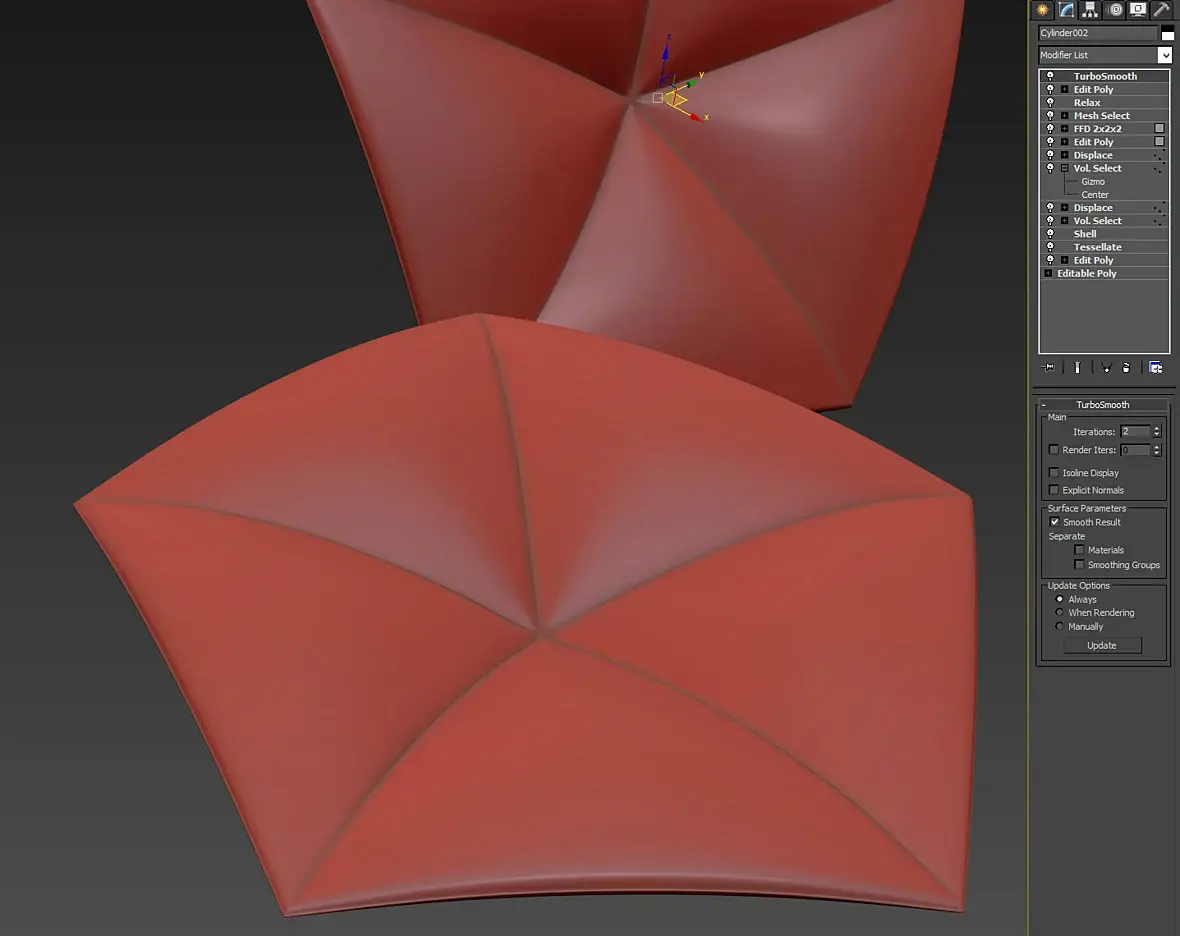Check Separate by Materials checkbox

click(1079, 550)
